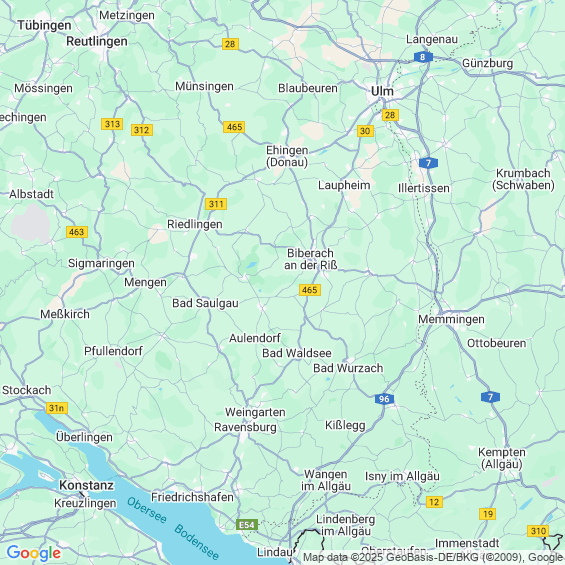Click the 463 road shield near Albstadt
Screen dimensions: 565x565
click(x=77, y=232)
